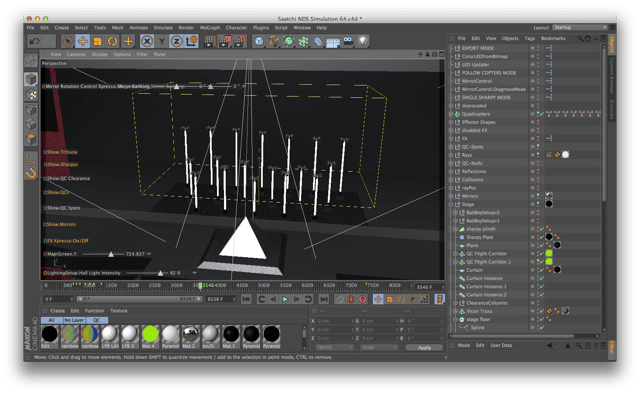This screenshot has height=394, width=640.
Task: Toggle Show.Mirrors checkbox
Action: tap(45, 225)
